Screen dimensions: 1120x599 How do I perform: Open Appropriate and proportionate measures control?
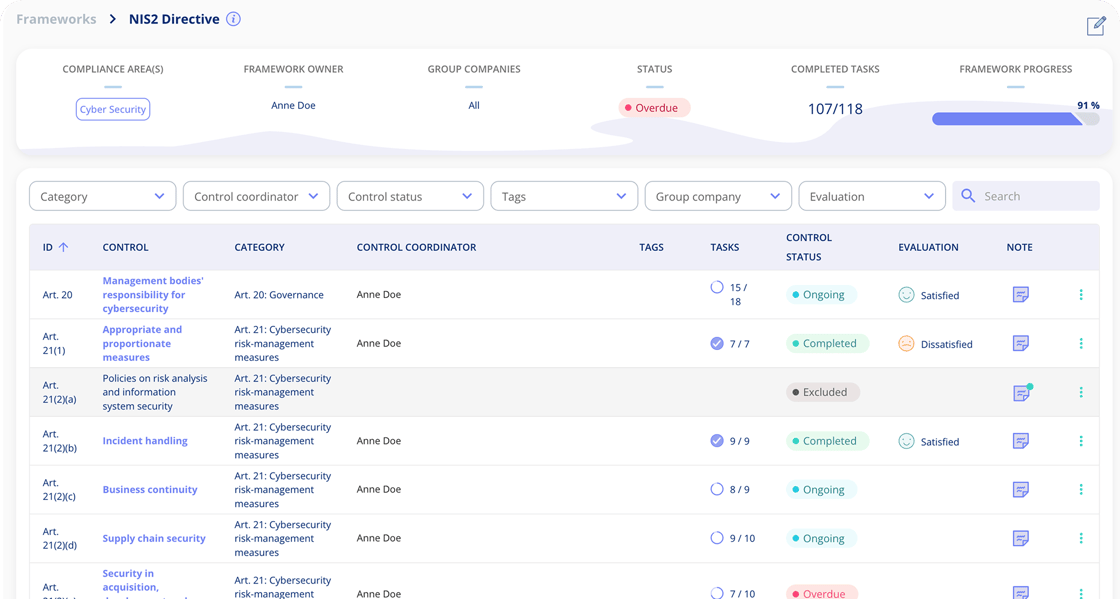coord(142,343)
